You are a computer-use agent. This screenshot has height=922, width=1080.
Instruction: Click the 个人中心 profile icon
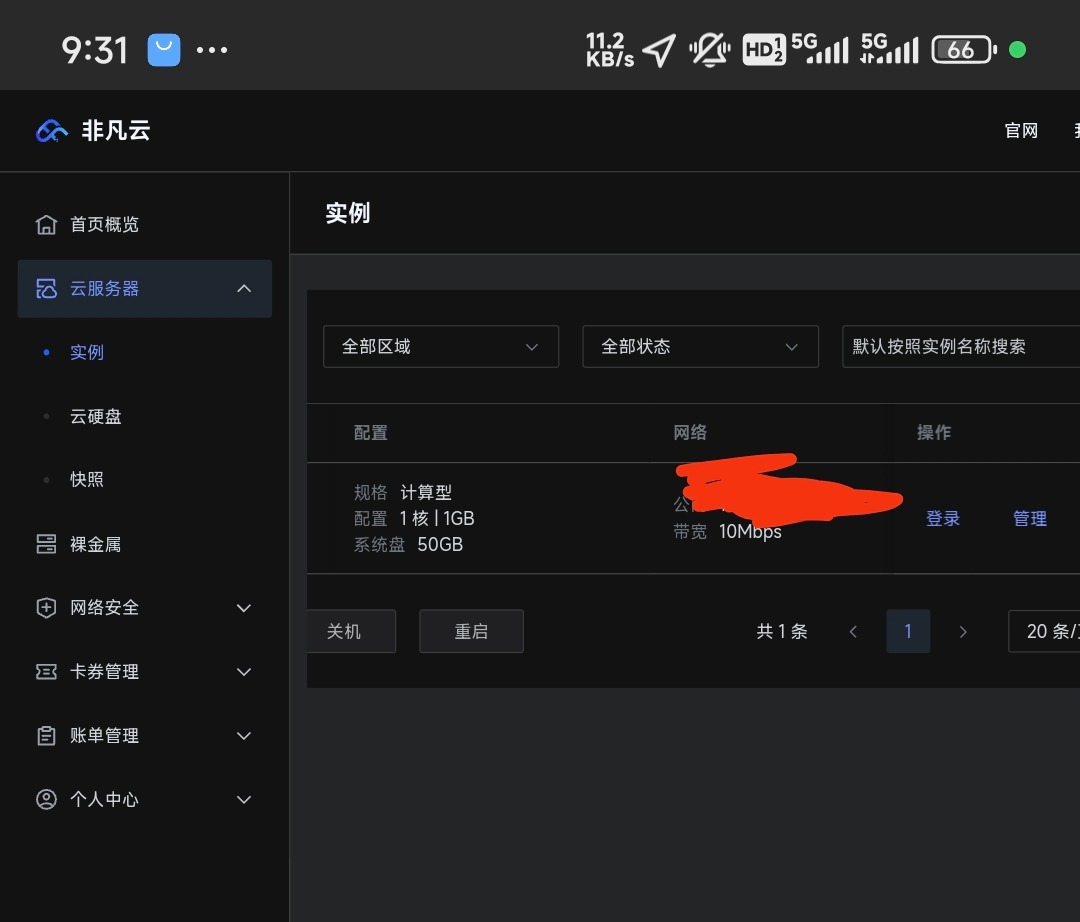46,799
